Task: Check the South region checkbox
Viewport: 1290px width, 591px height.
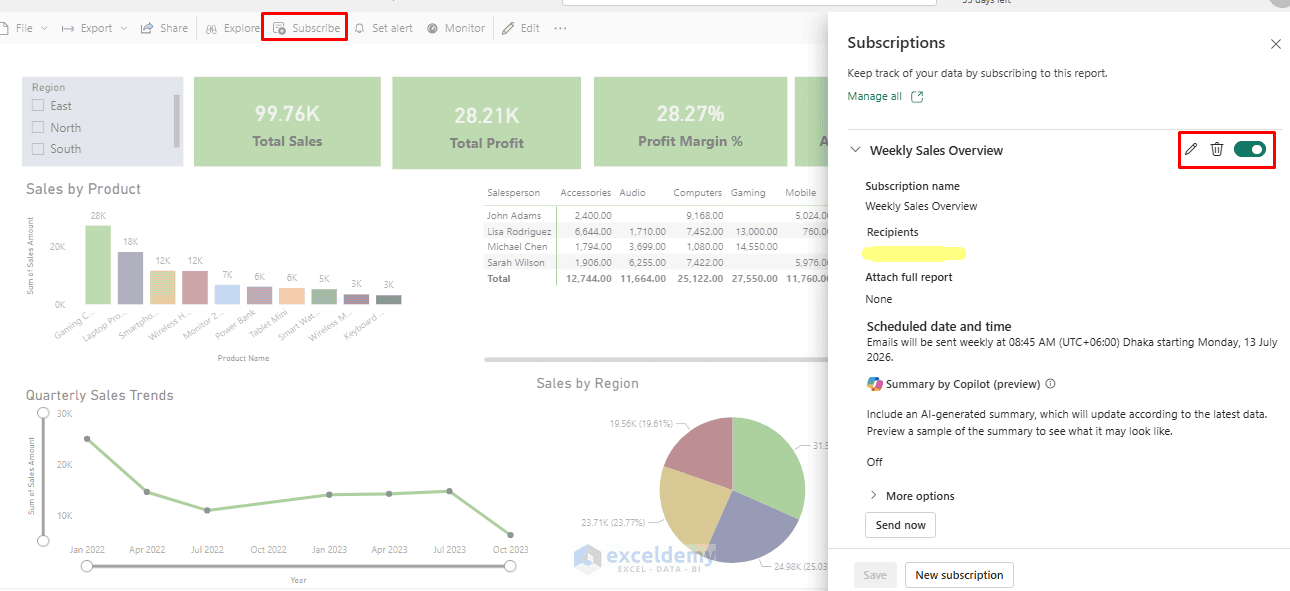Action: [x=38, y=149]
